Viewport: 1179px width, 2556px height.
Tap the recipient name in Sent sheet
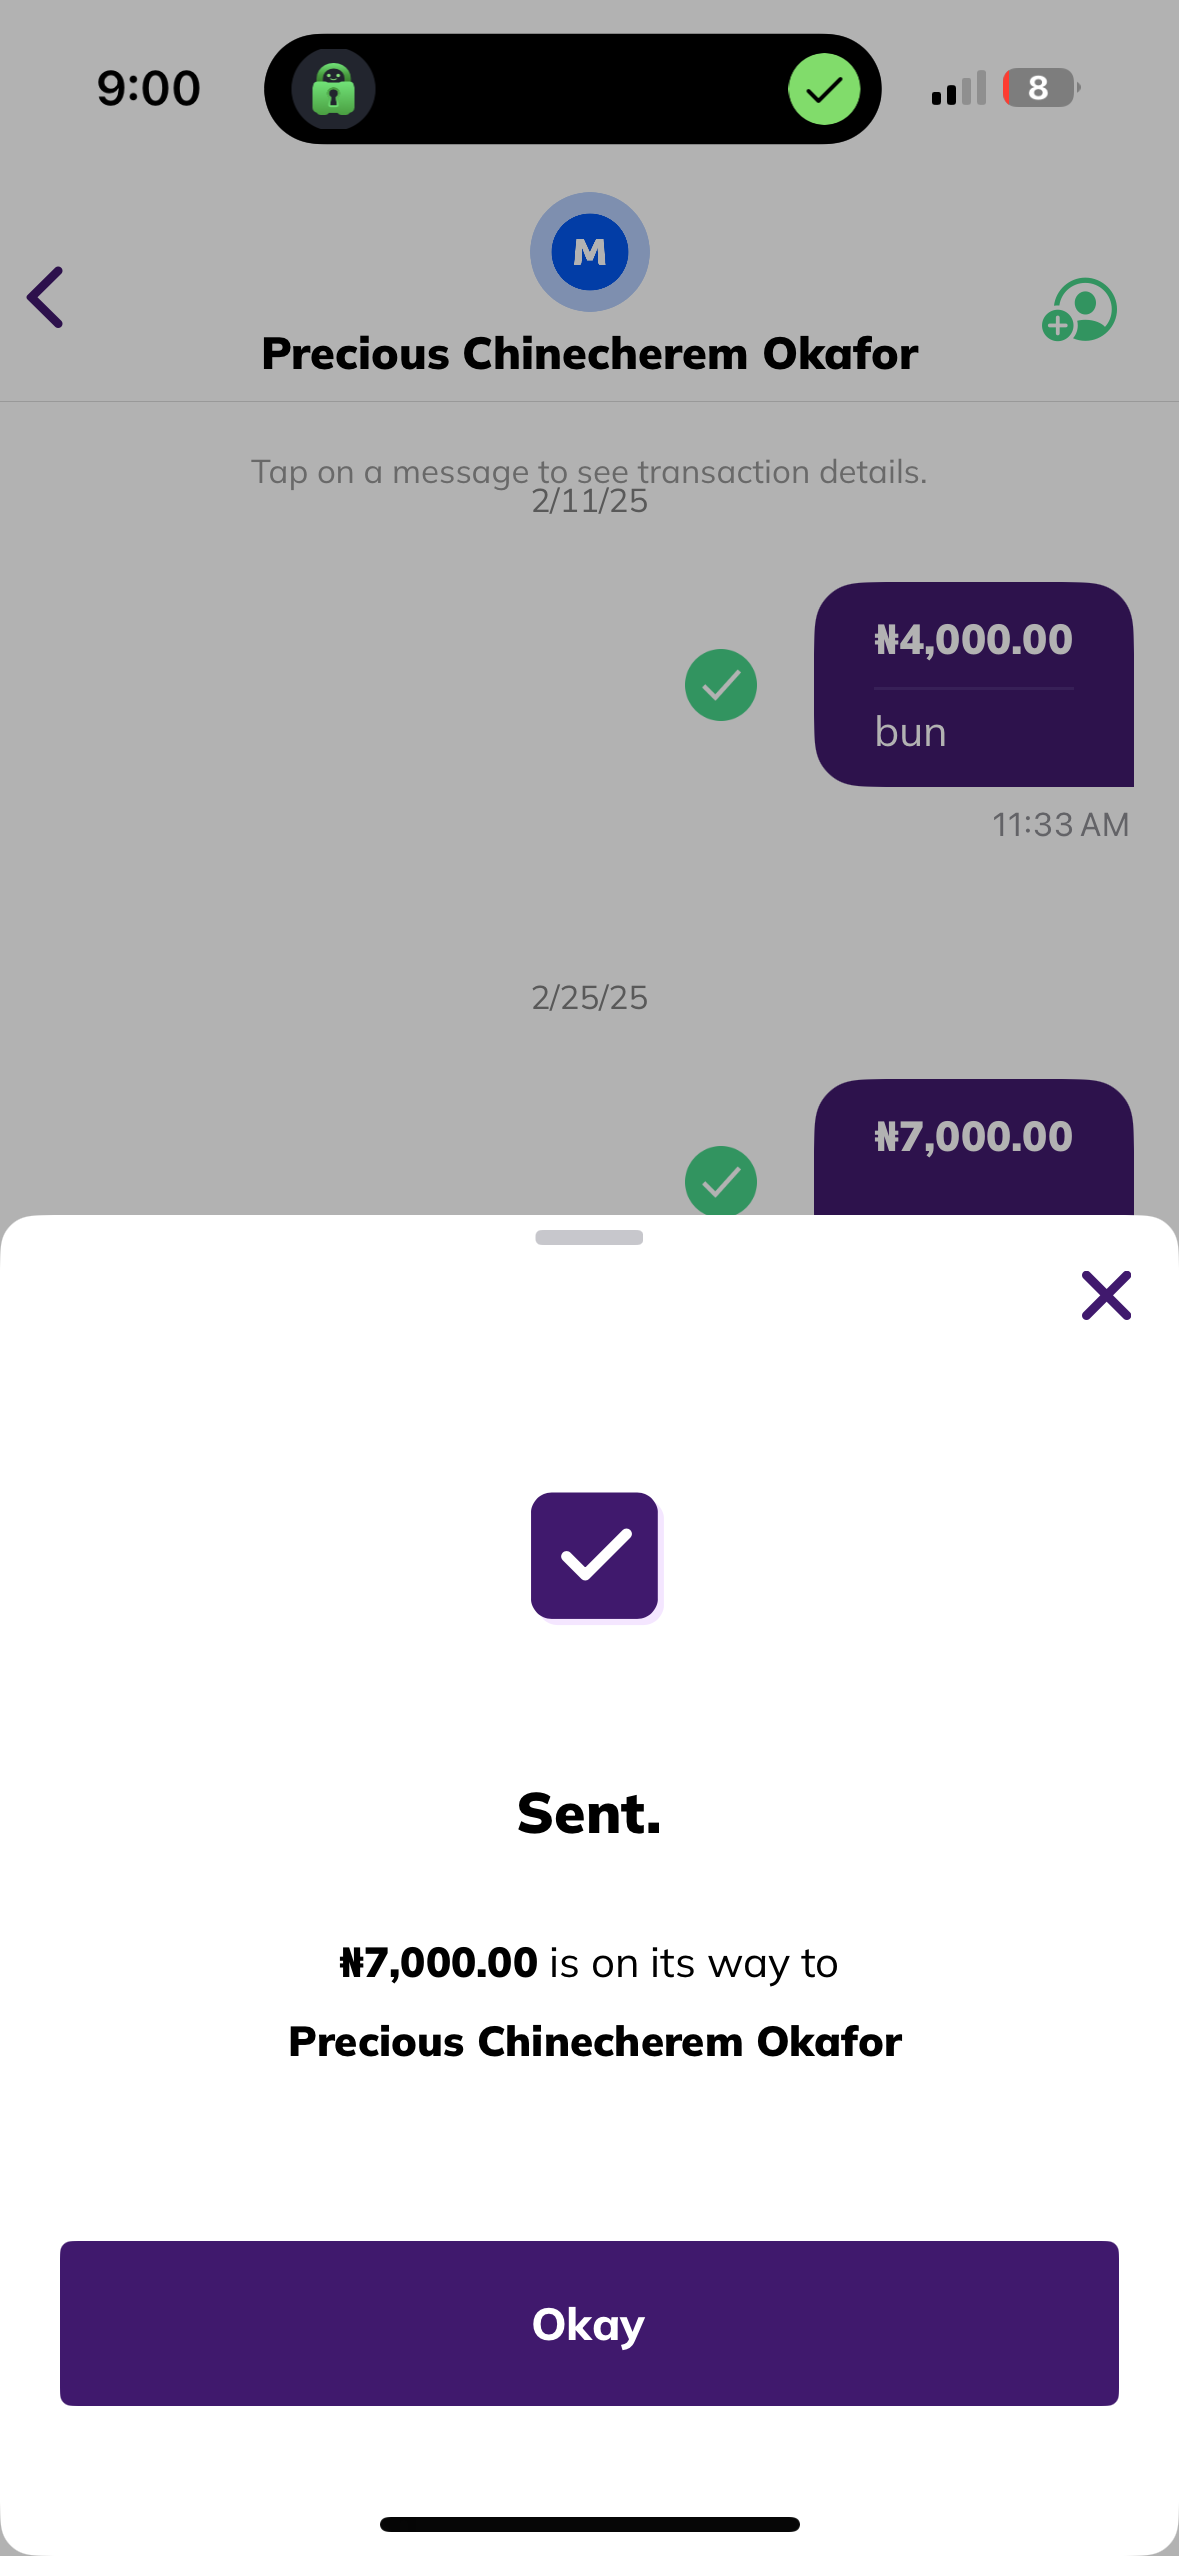click(595, 2041)
